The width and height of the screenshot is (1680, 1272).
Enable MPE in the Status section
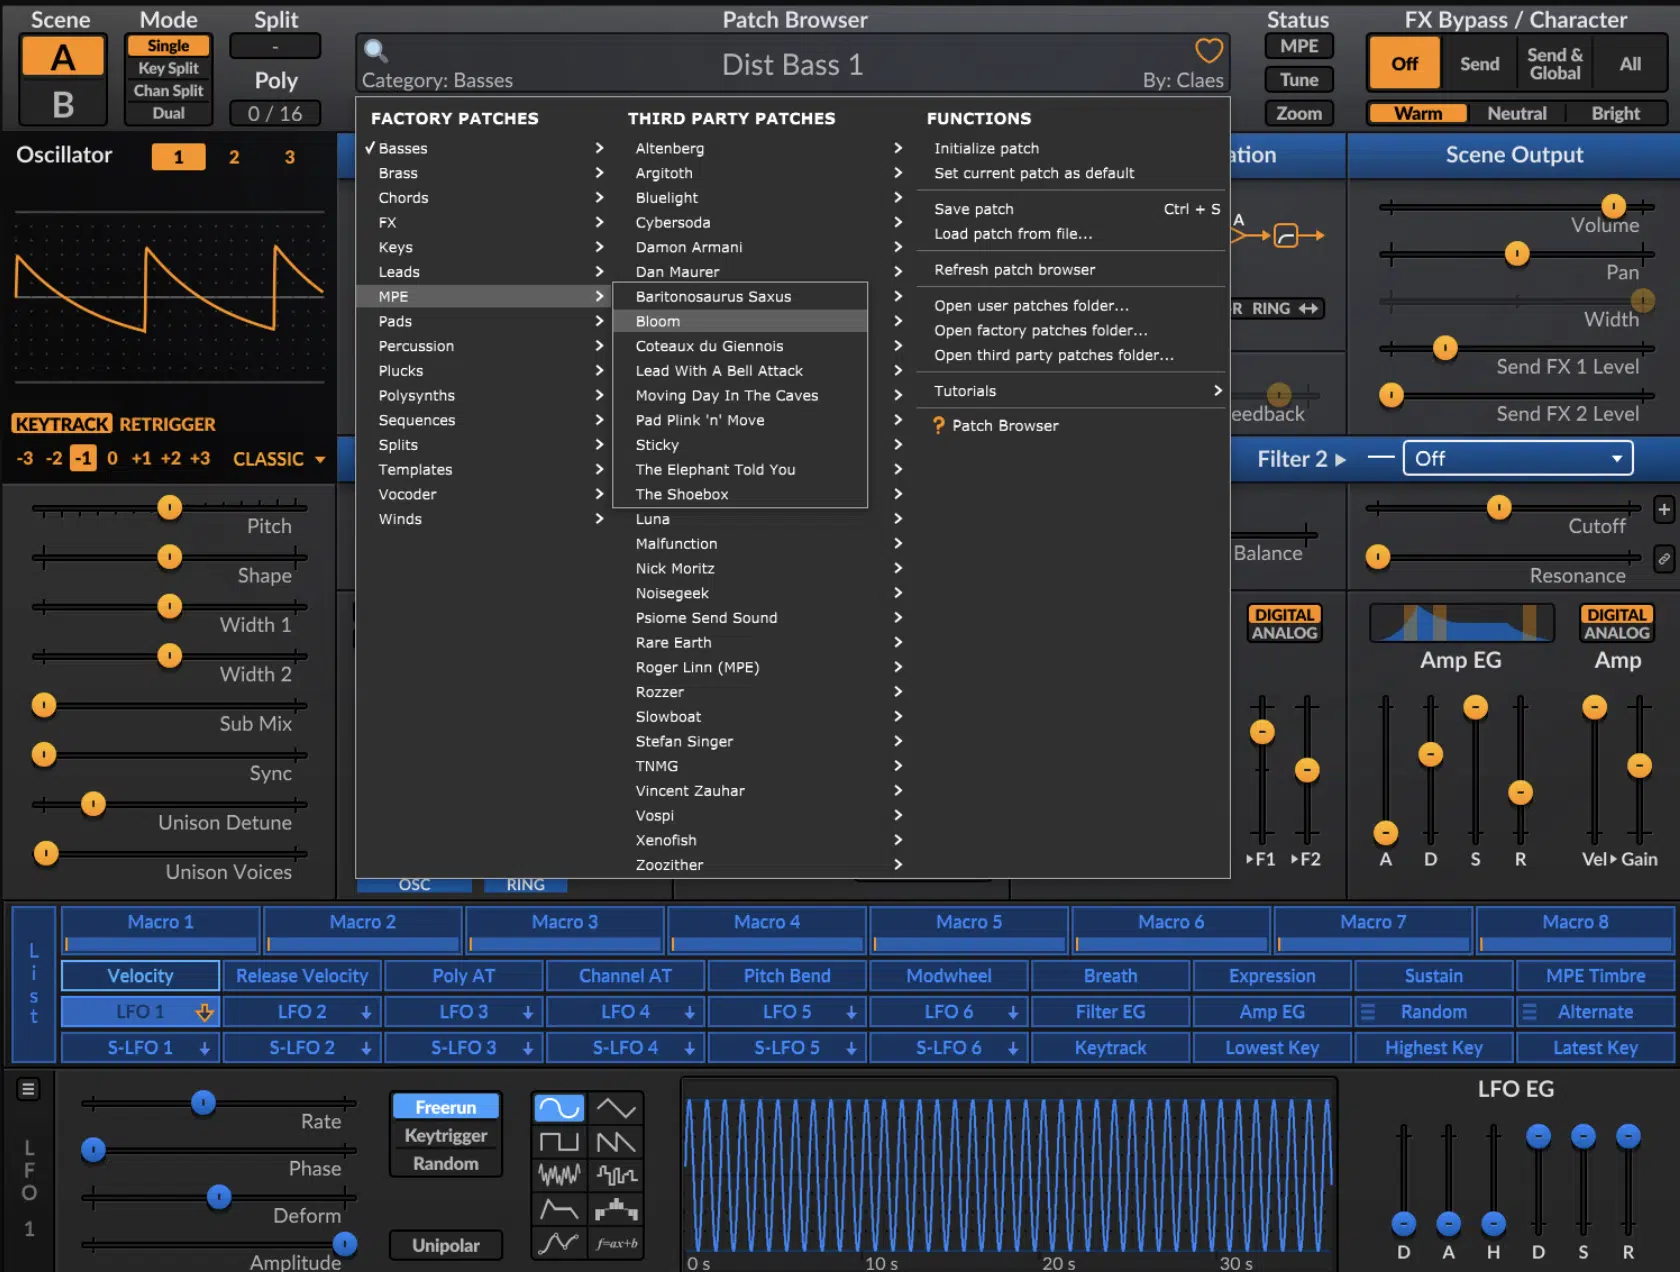1298,46
